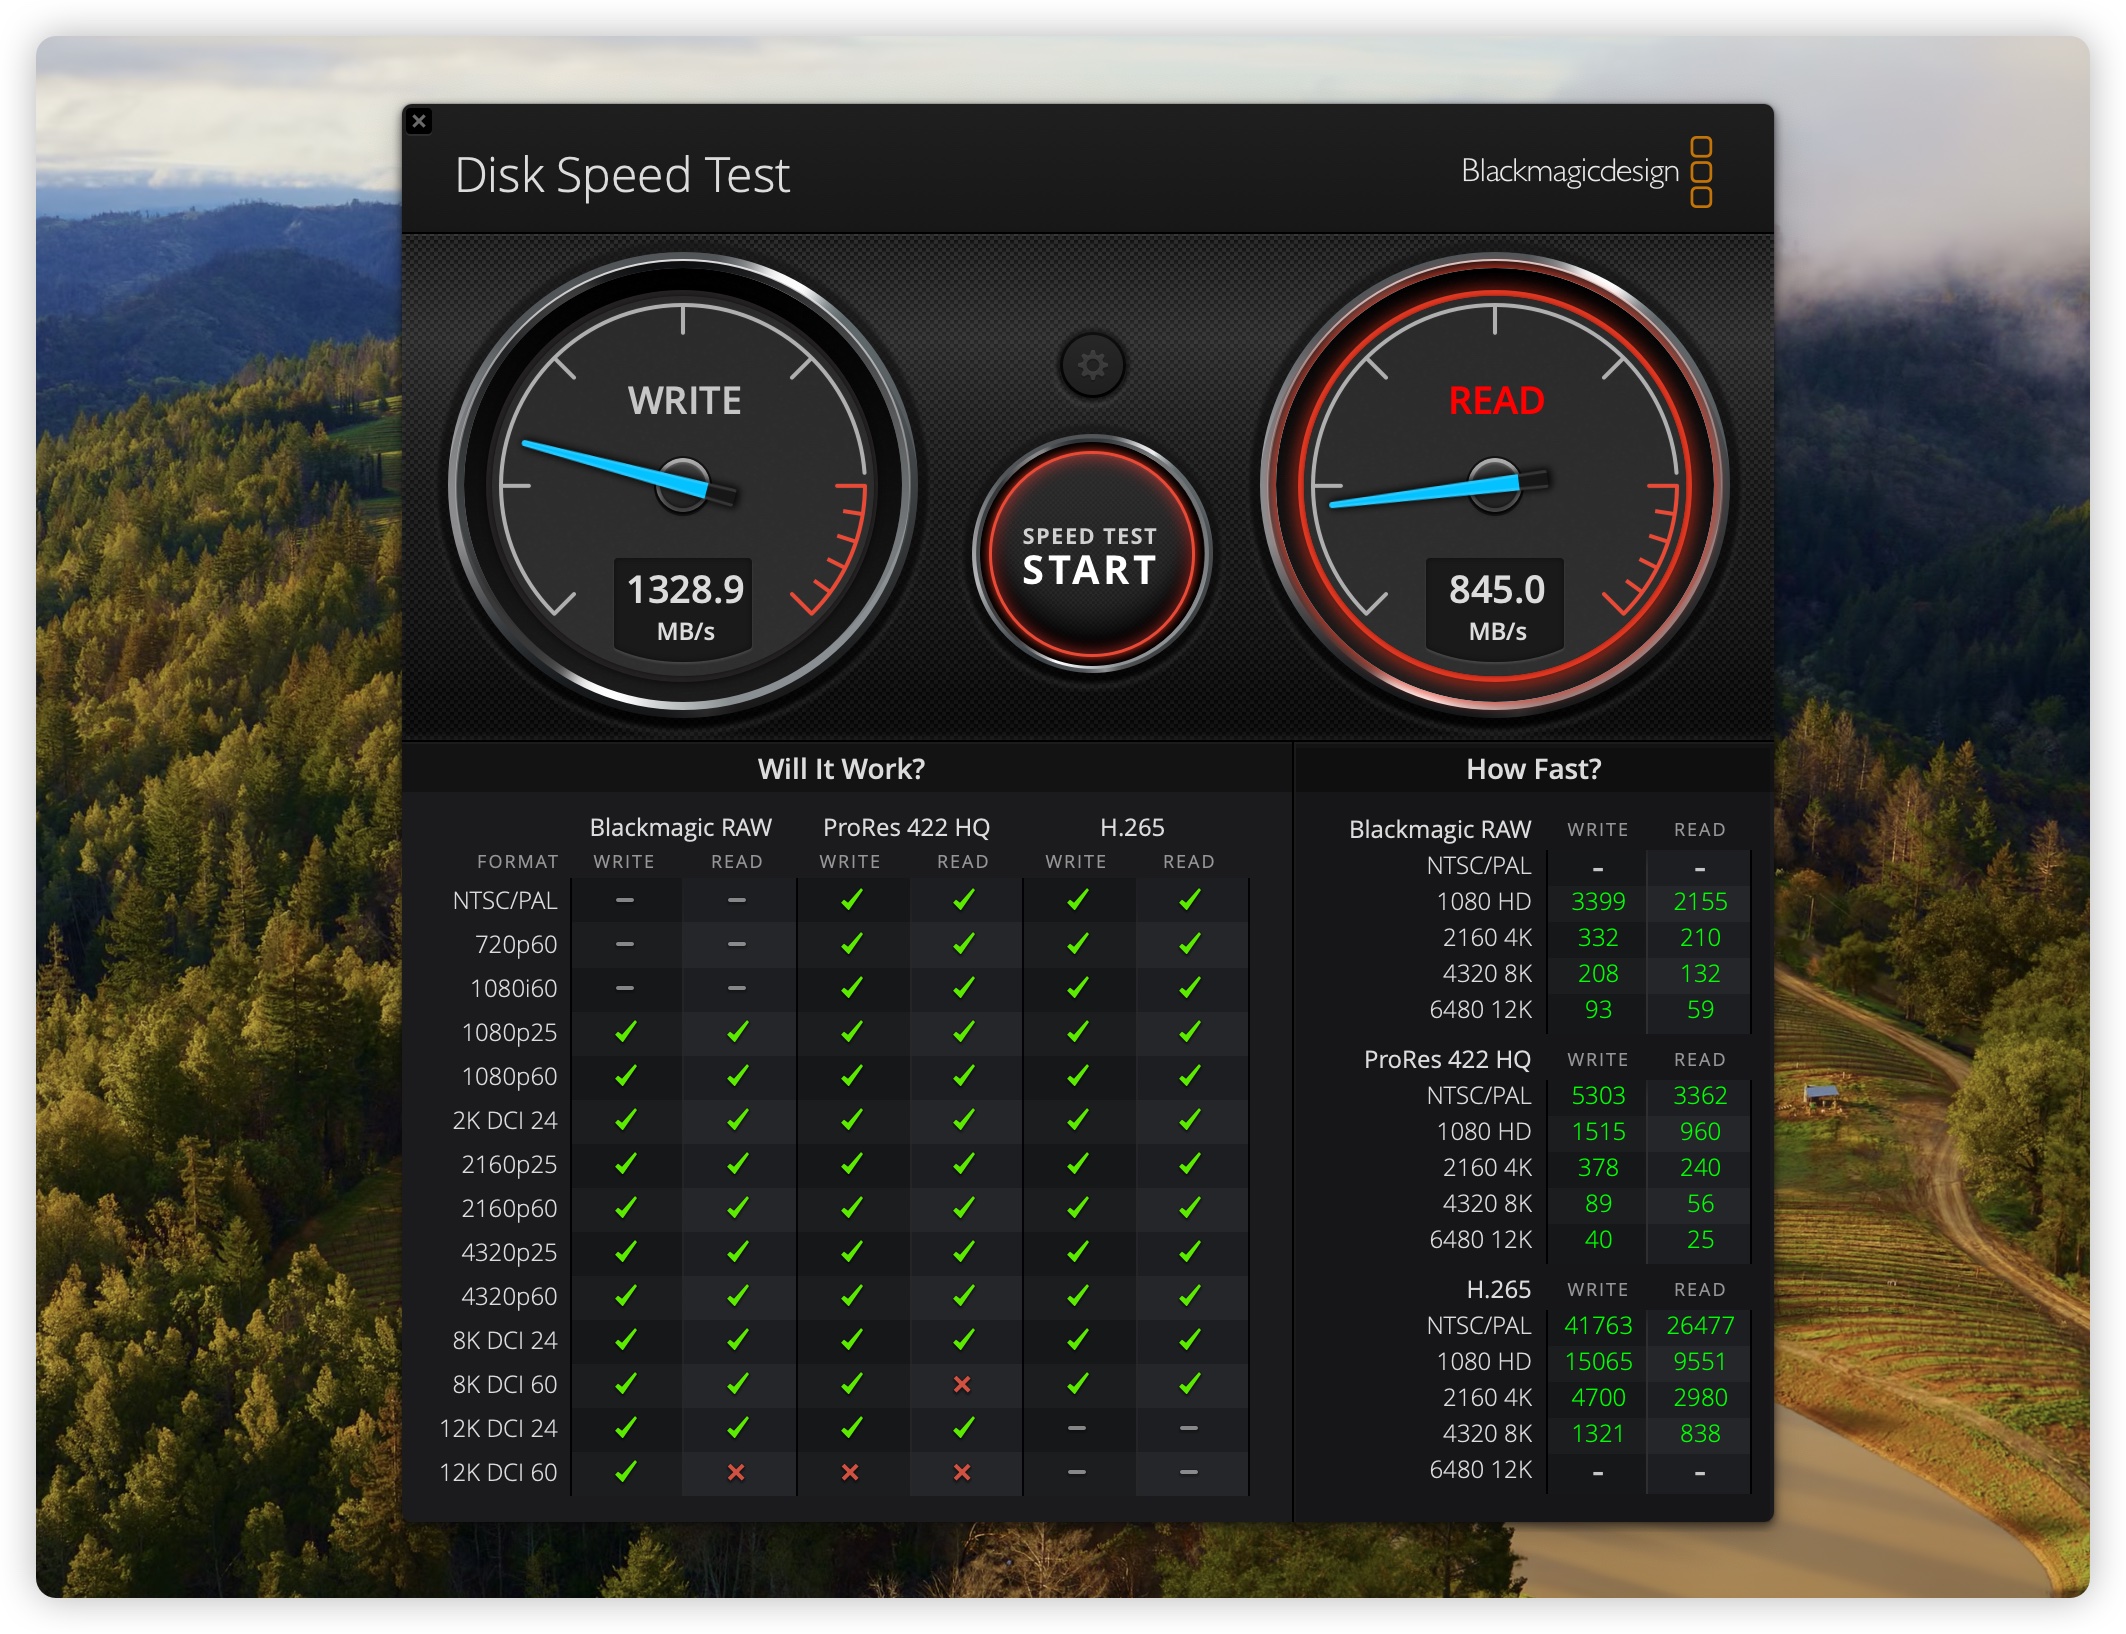
Task: Click the 25 ProRes 6480 12K read value
Action: coord(1700,1239)
